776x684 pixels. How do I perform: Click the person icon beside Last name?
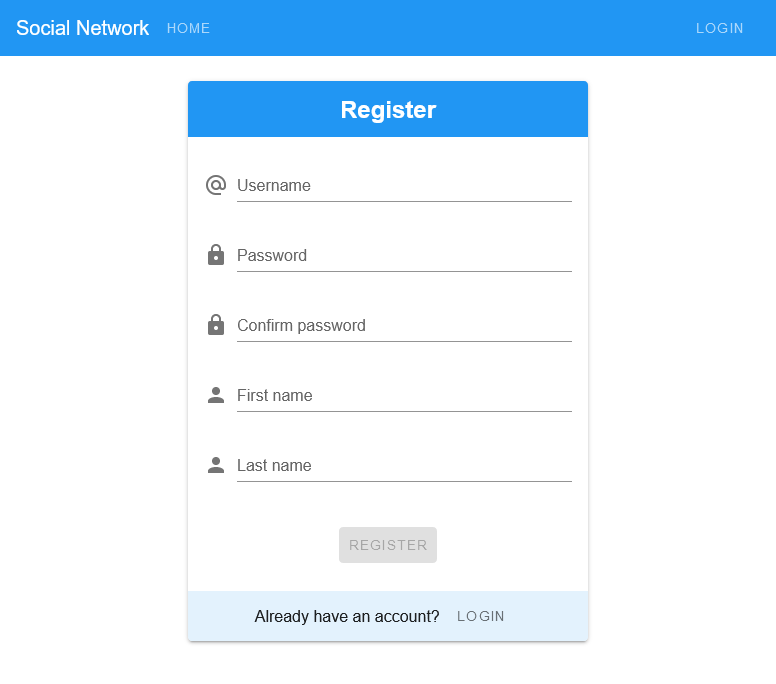(x=216, y=465)
